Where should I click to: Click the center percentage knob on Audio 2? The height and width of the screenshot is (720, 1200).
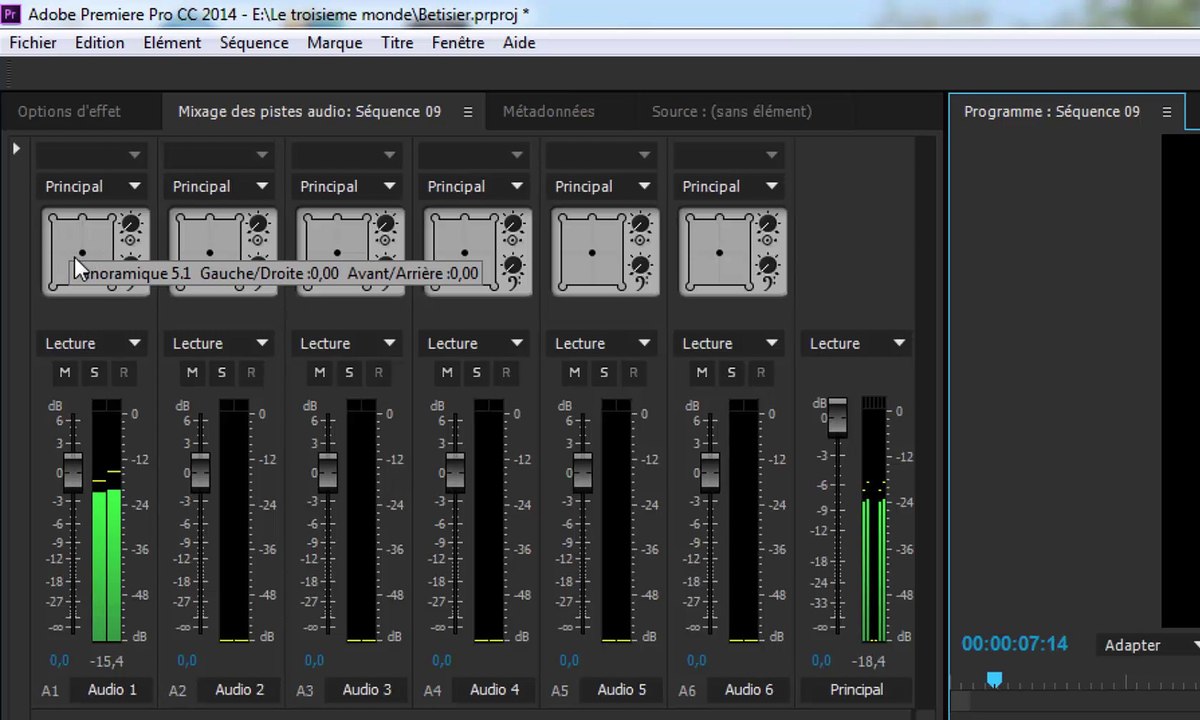(258, 225)
